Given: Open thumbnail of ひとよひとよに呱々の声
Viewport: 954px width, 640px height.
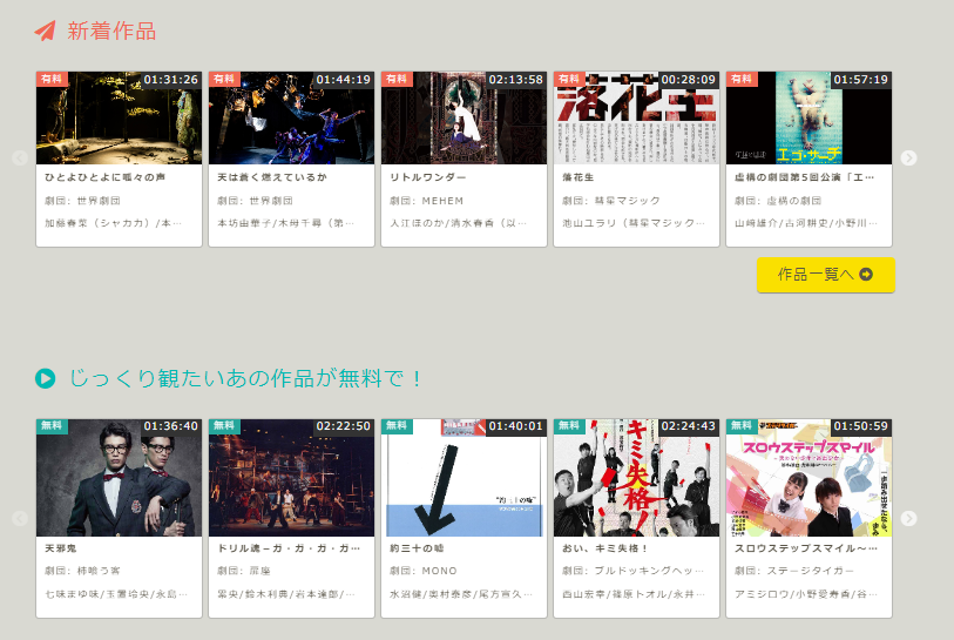Looking at the screenshot, I should coord(119,118).
